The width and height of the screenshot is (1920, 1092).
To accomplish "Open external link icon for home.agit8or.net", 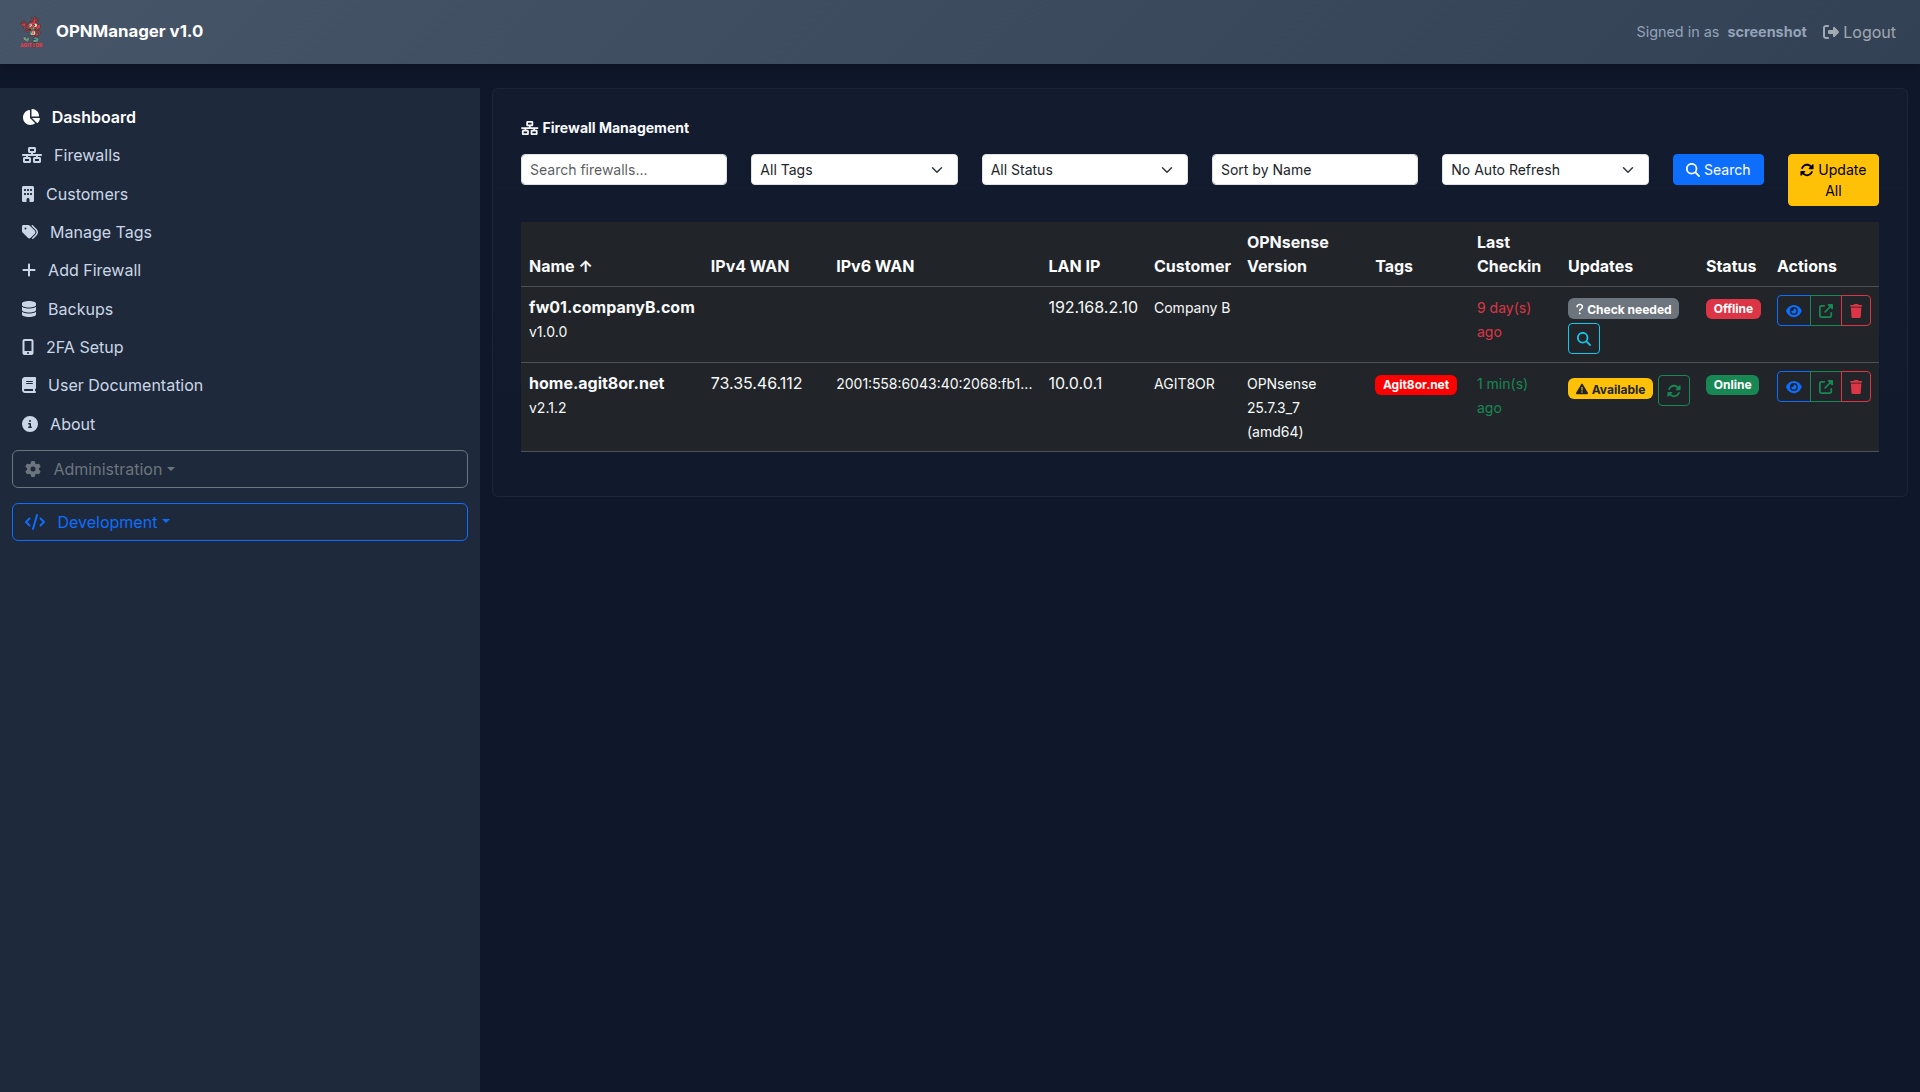I will pyautogui.click(x=1826, y=387).
